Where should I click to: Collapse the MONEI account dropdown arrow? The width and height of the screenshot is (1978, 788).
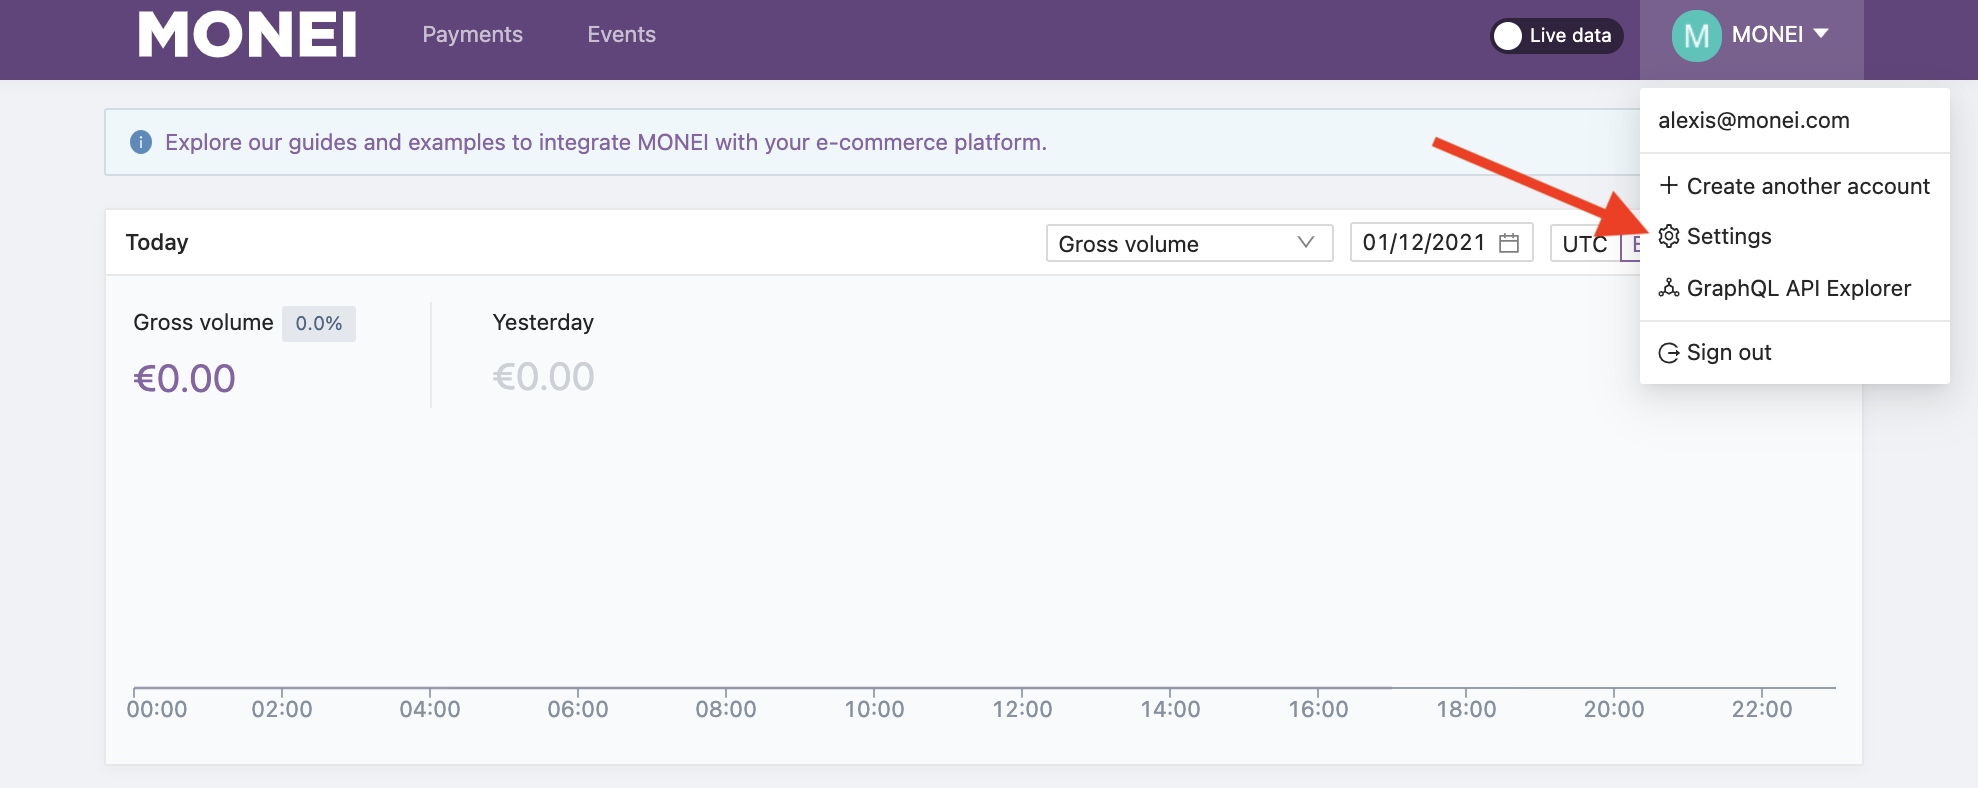click(1821, 34)
